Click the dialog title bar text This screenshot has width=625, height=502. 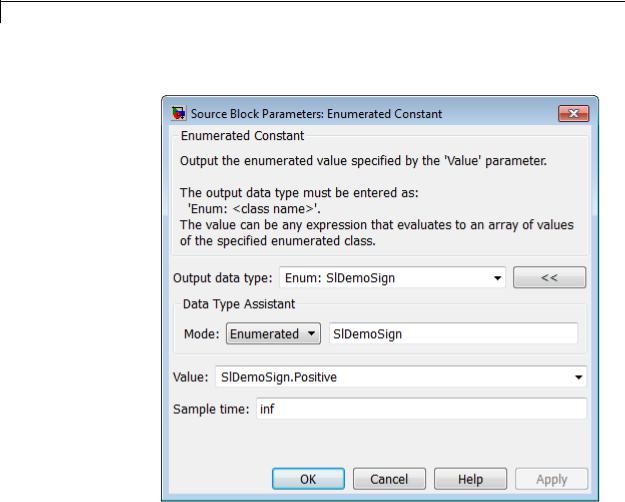coord(316,114)
